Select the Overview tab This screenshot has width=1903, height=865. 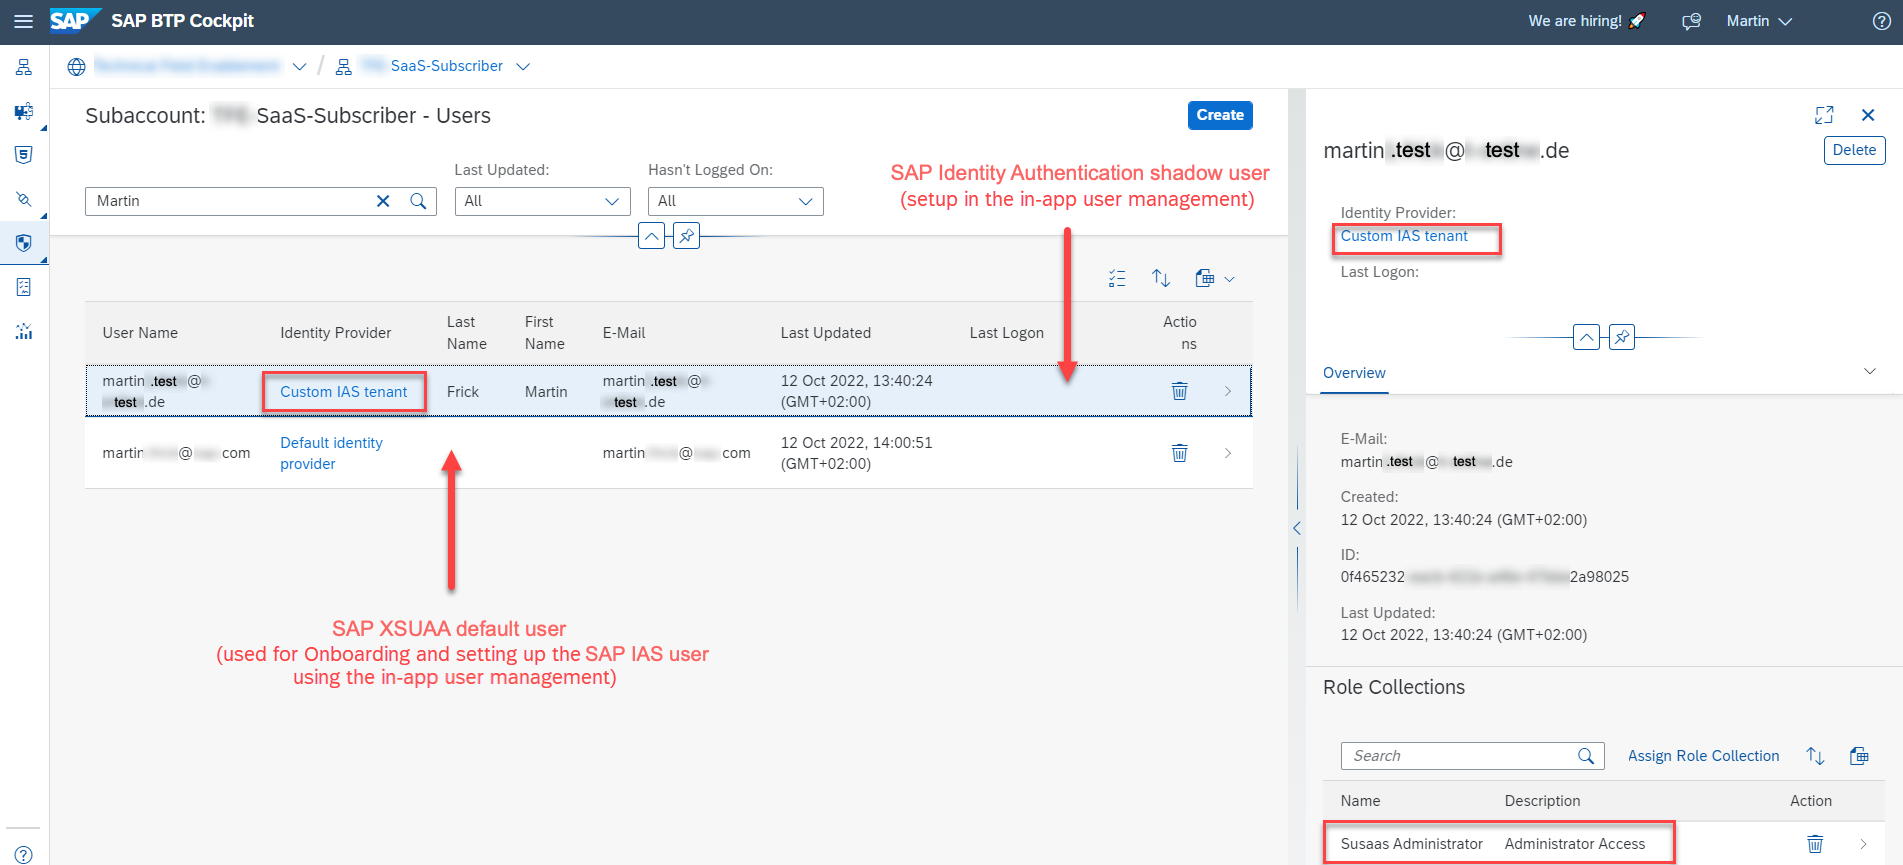tap(1354, 373)
